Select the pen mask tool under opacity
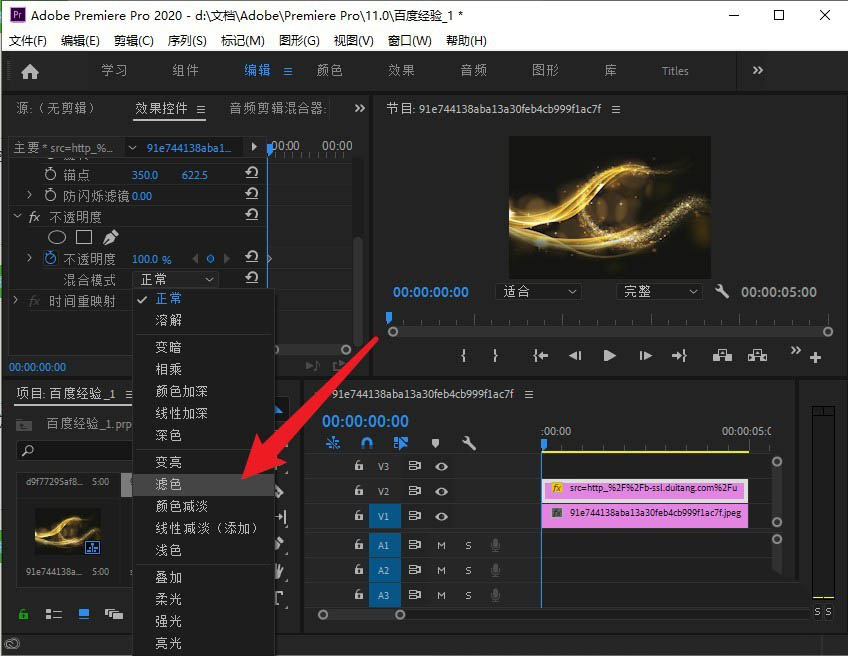 tap(109, 237)
